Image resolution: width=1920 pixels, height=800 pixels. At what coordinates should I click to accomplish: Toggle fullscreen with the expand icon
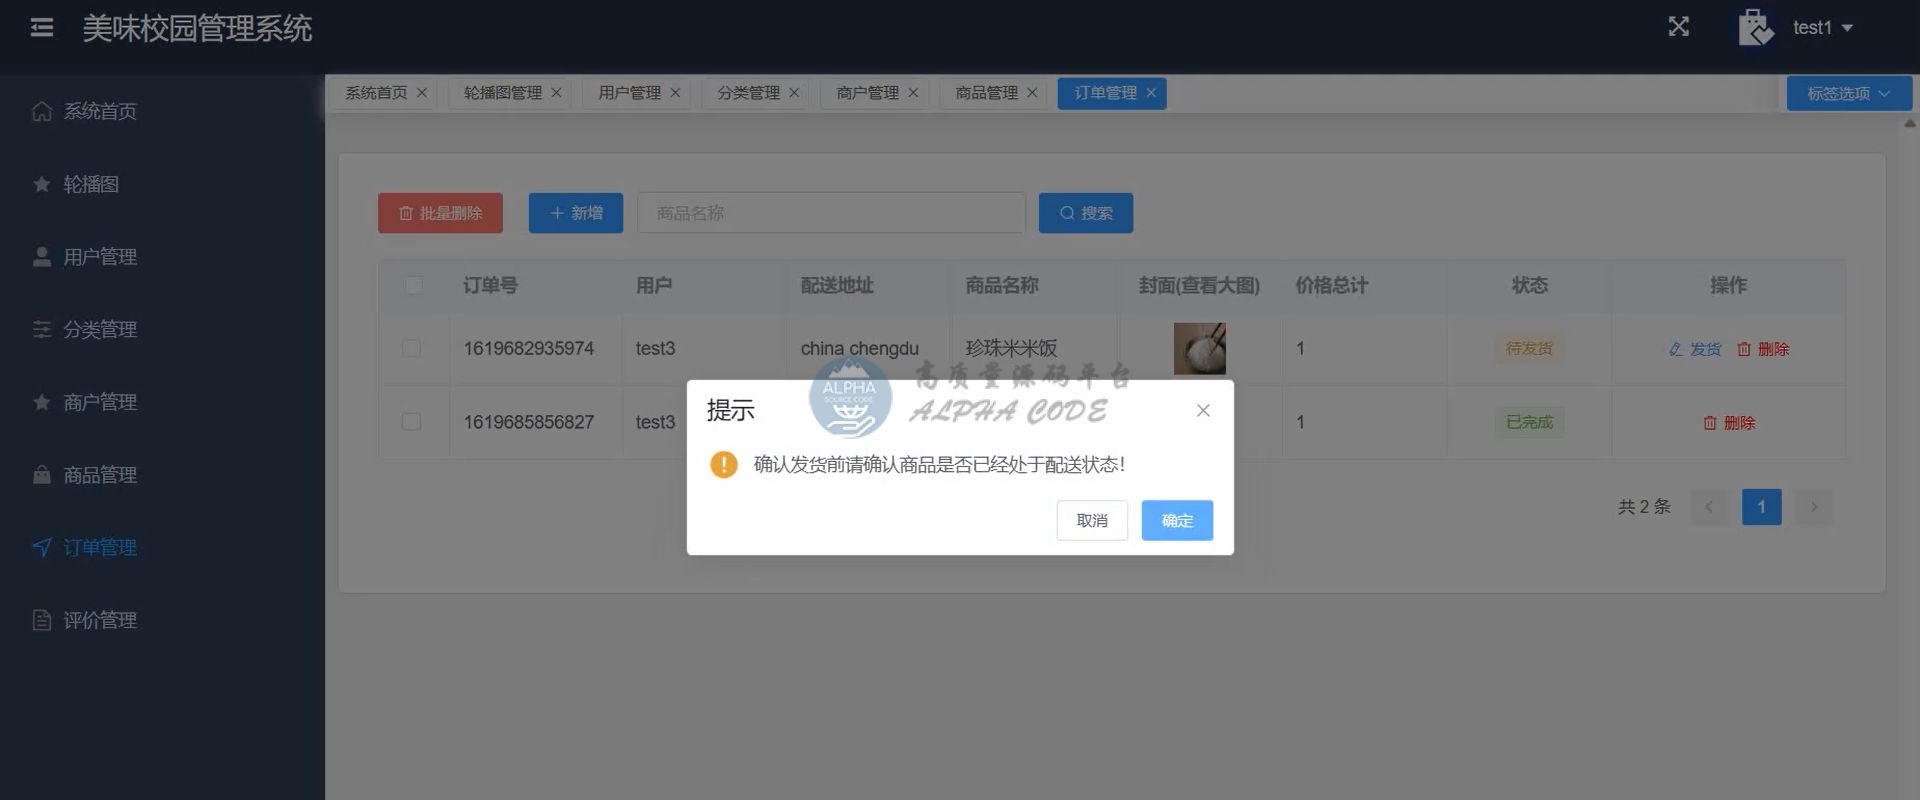1678,27
